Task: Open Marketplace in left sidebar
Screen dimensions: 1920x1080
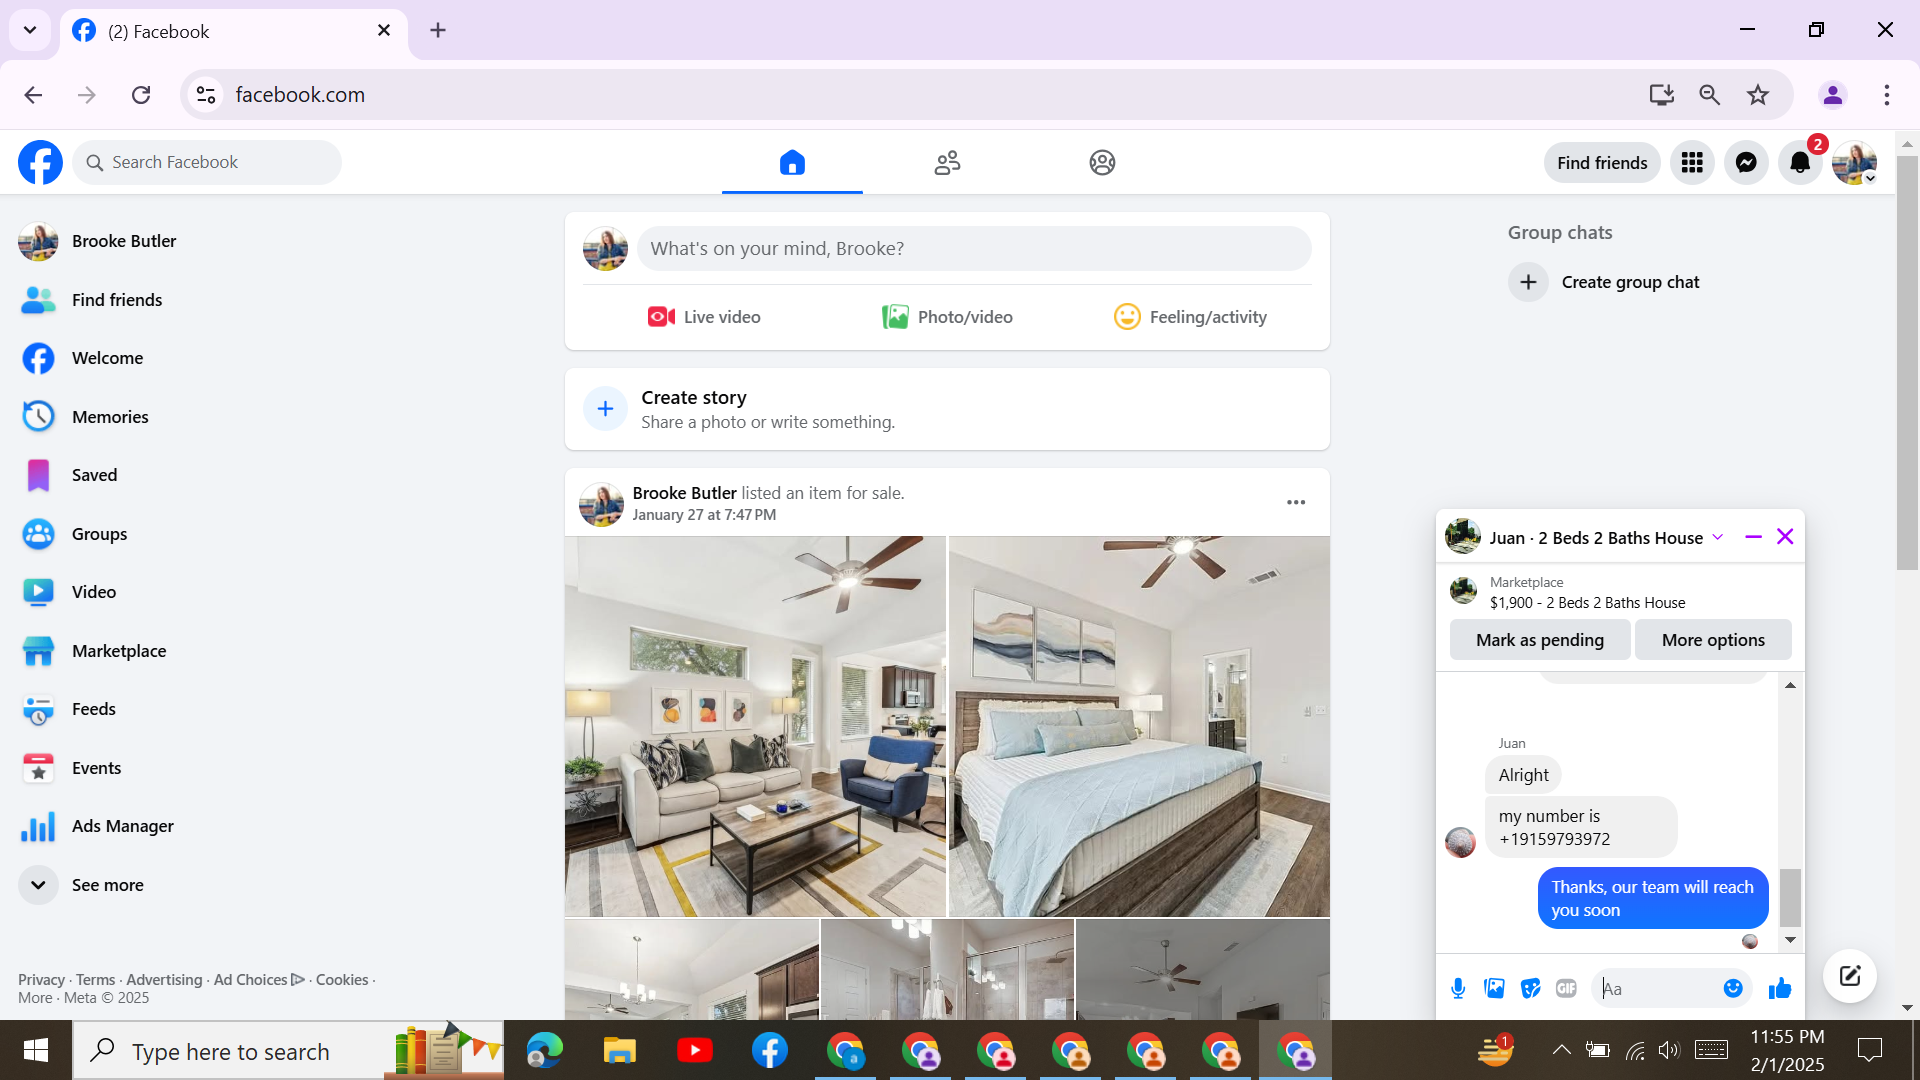Action: point(118,651)
